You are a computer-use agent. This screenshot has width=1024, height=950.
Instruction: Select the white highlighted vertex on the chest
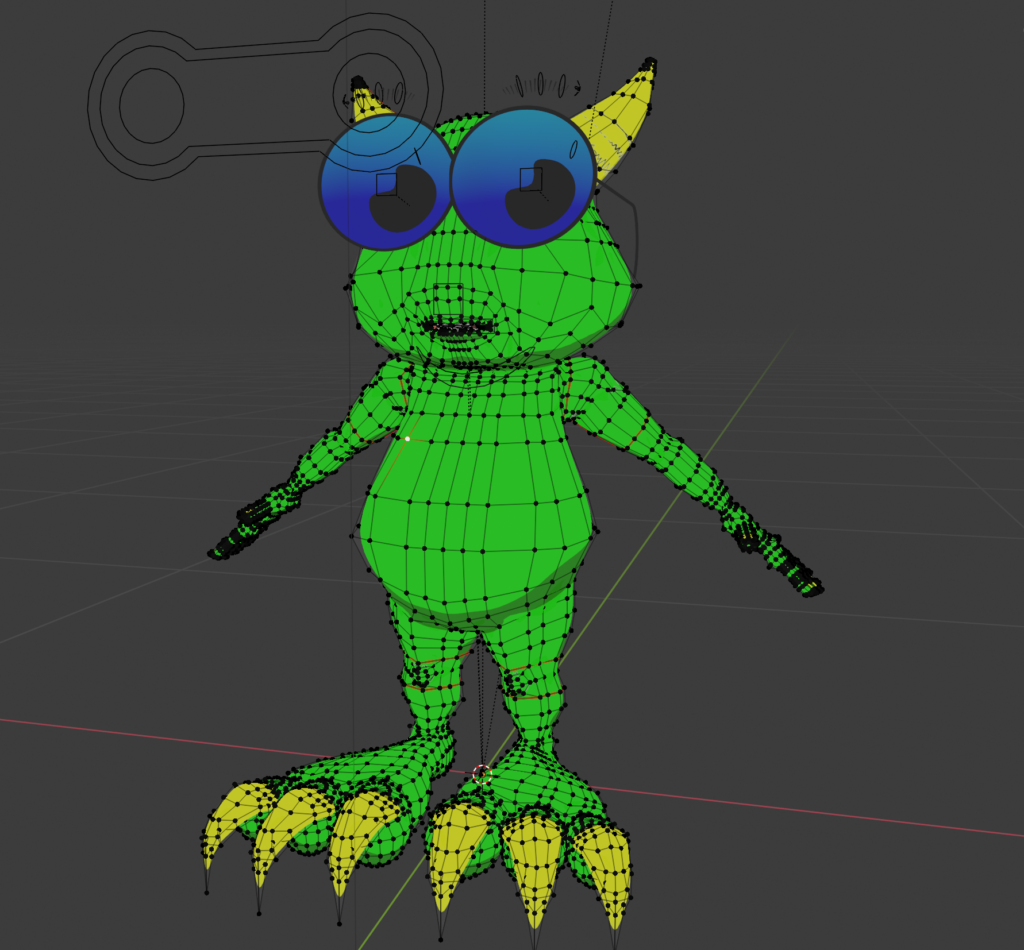click(x=408, y=438)
